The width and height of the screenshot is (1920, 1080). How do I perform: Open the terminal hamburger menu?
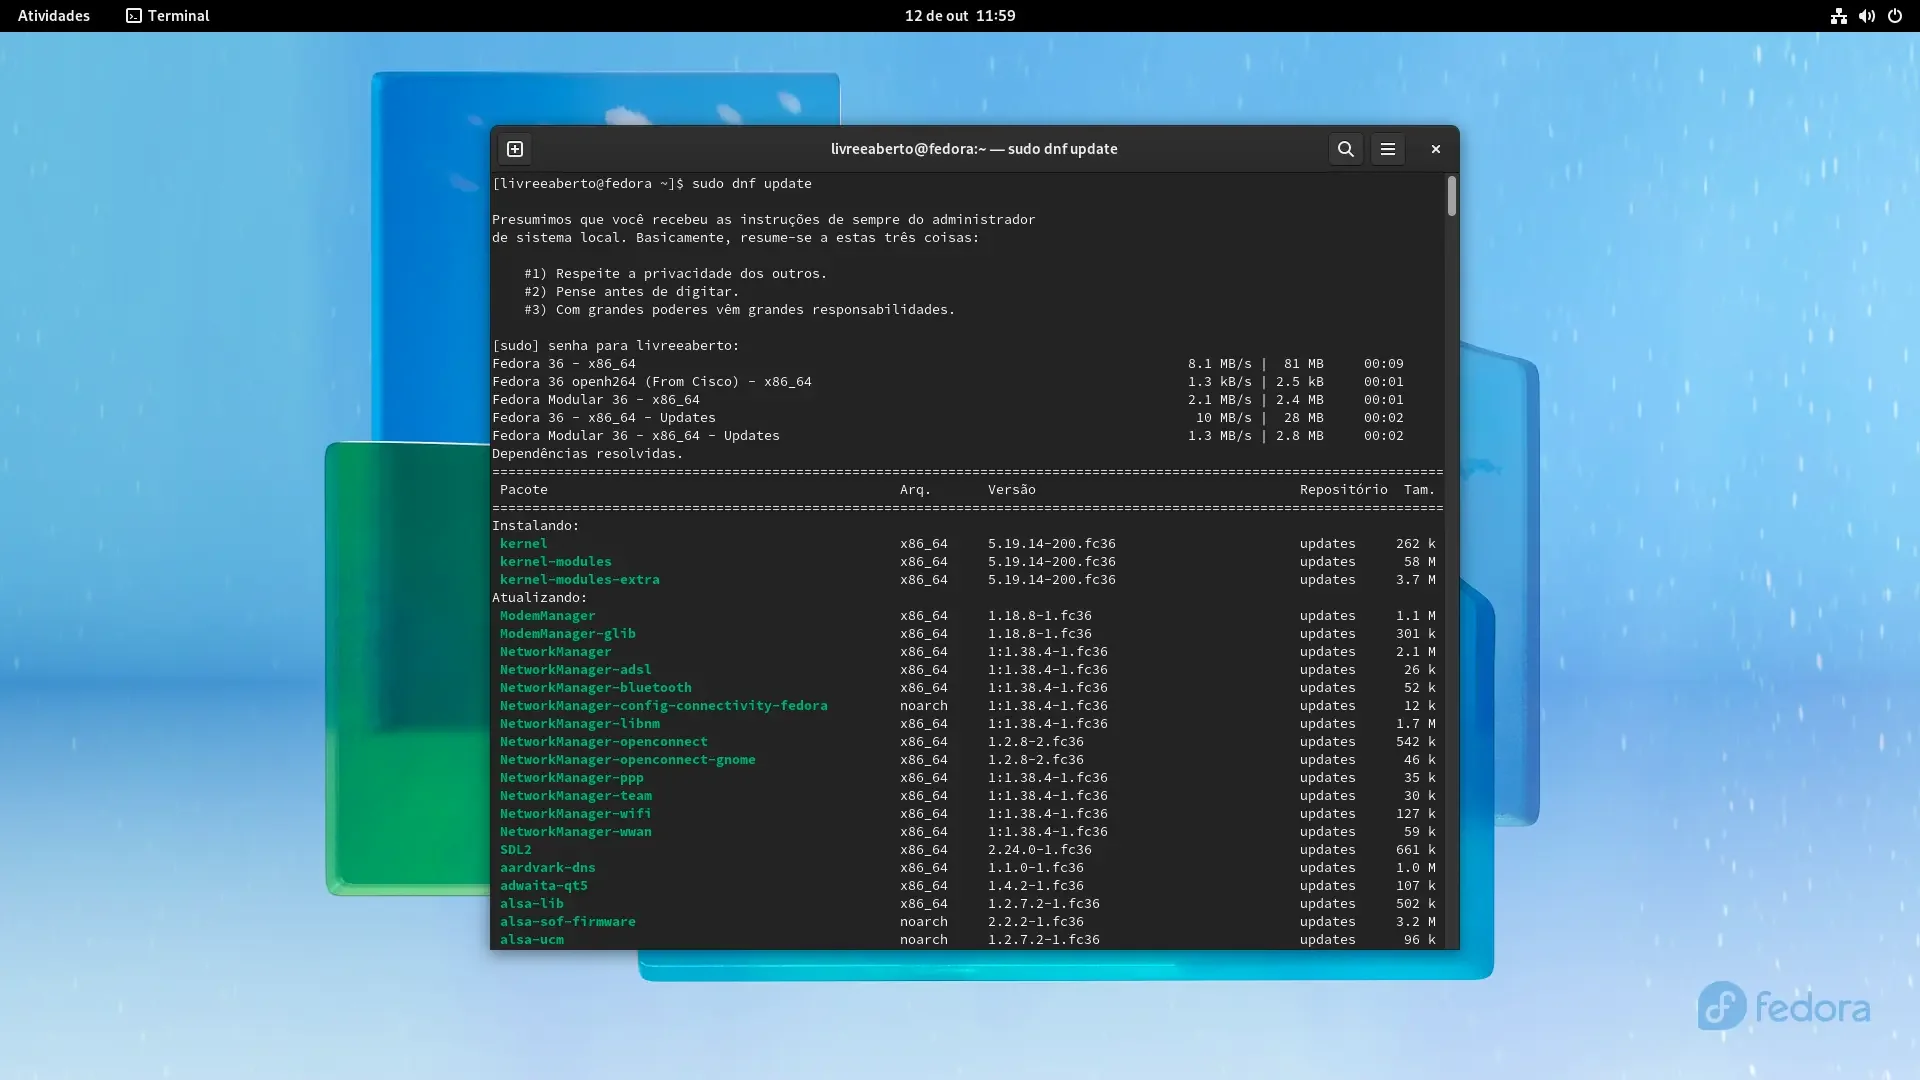point(1388,149)
